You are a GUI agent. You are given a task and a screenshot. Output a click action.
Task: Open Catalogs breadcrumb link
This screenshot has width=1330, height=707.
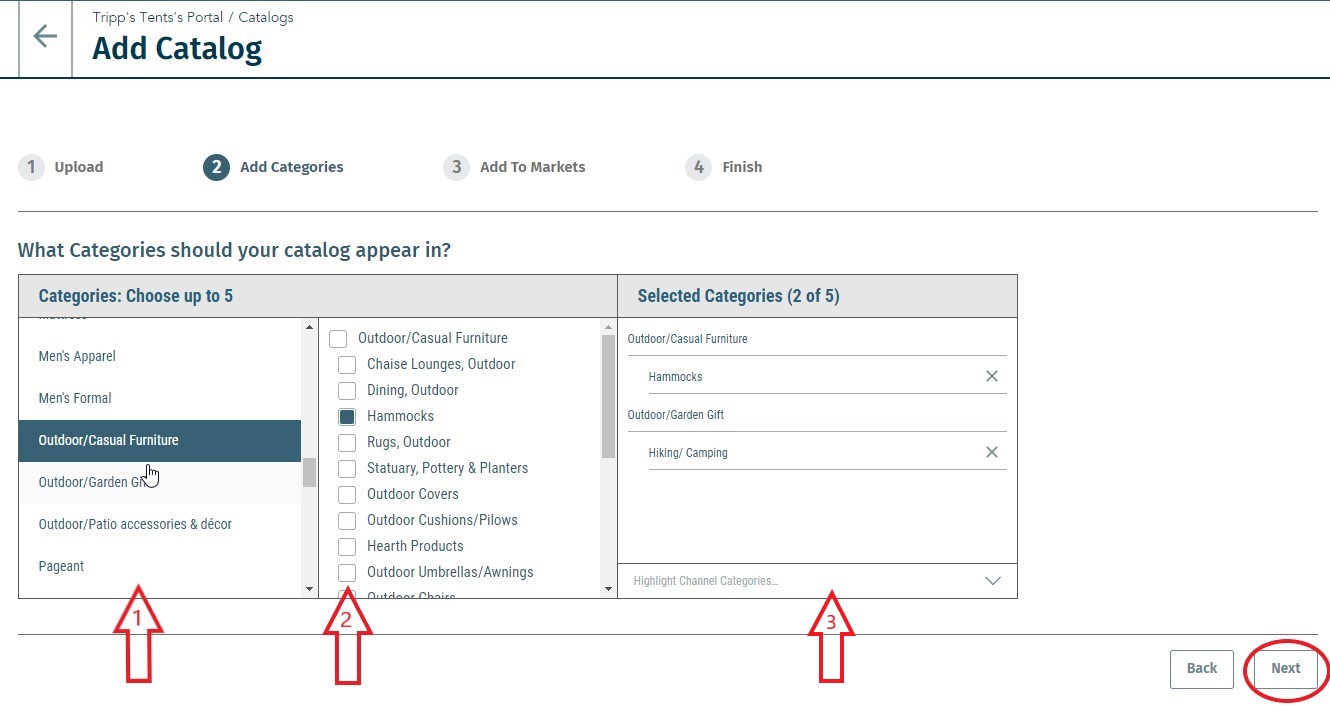point(266,17)
